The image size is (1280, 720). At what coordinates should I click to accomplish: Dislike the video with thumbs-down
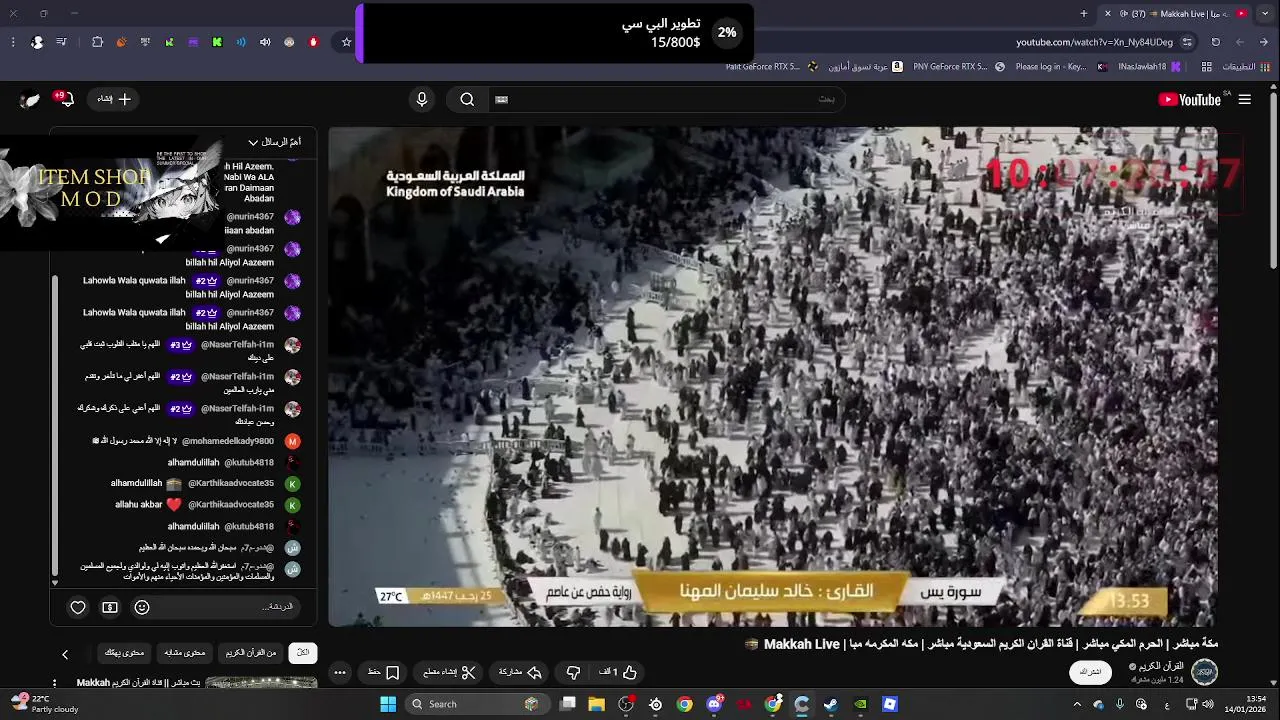(x=573, y=672)
